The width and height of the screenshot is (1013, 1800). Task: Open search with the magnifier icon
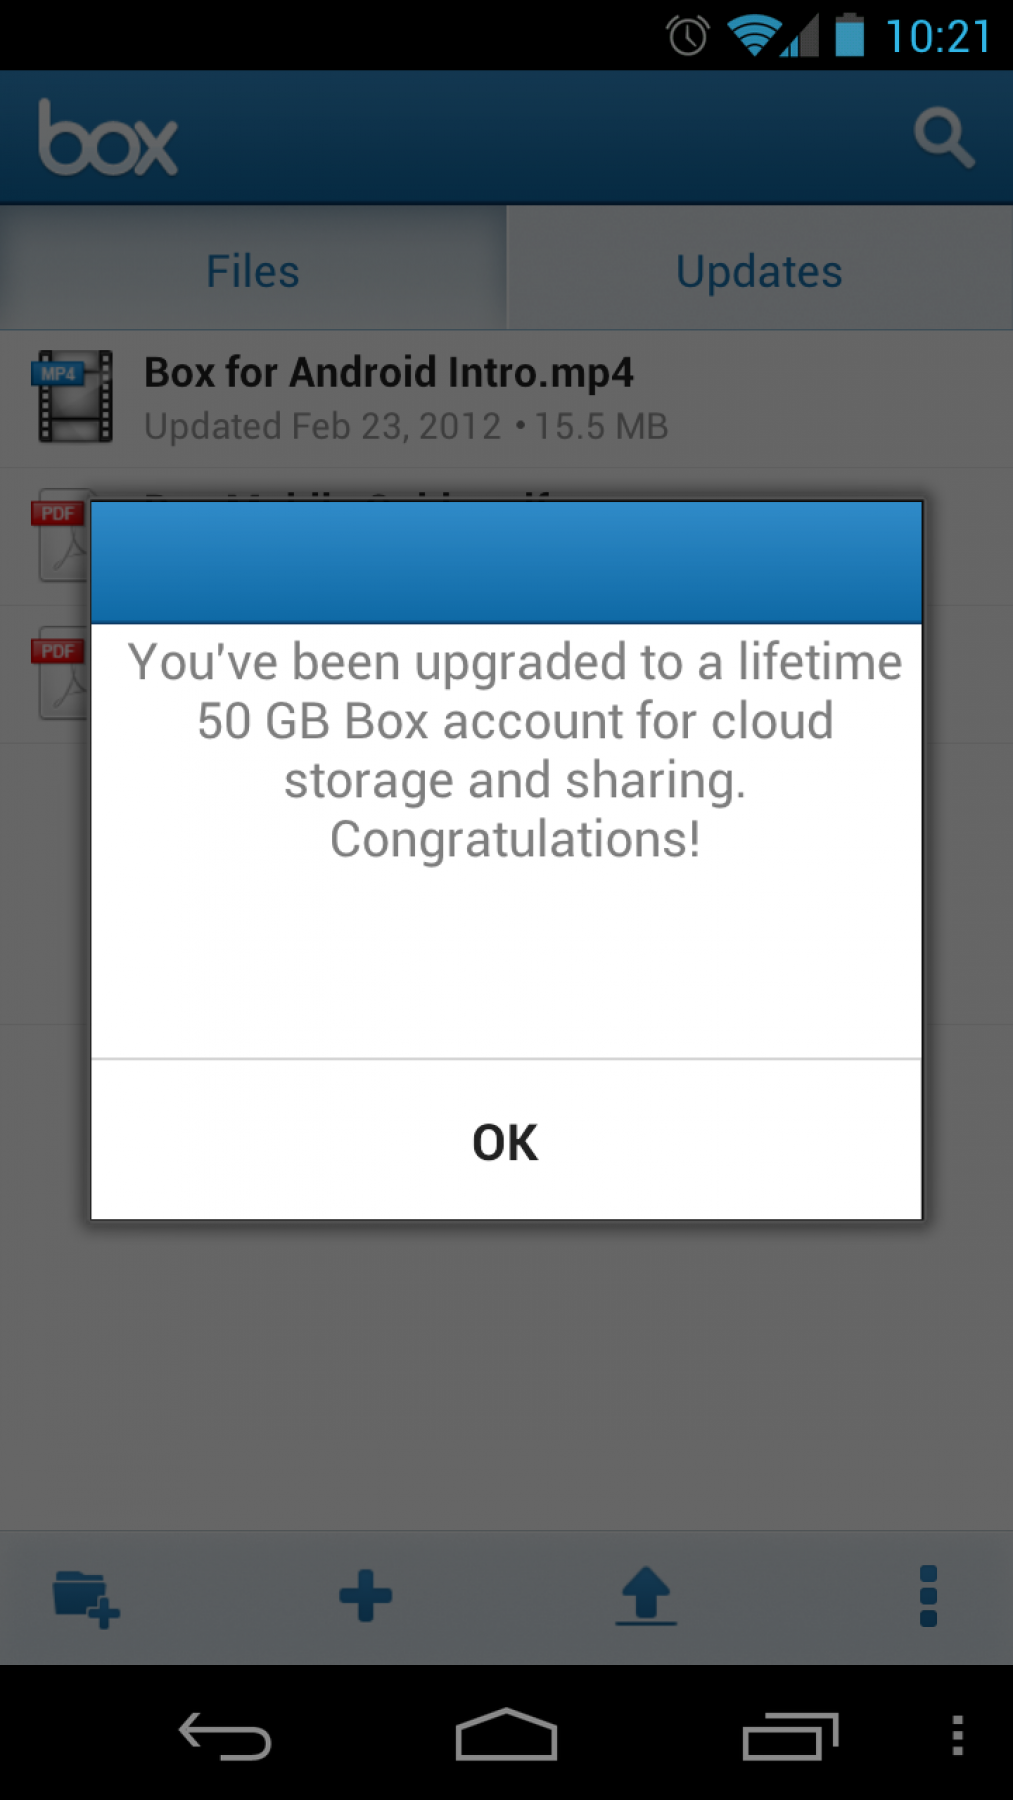944,138
